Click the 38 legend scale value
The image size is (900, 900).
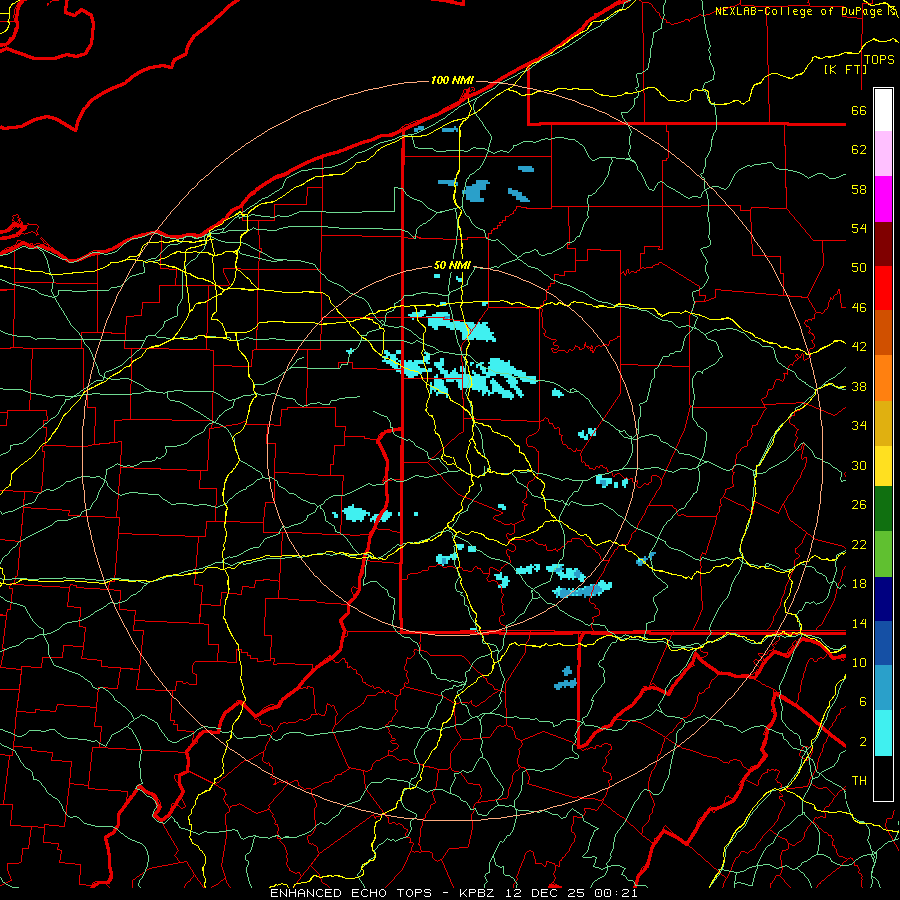(859, 386)
